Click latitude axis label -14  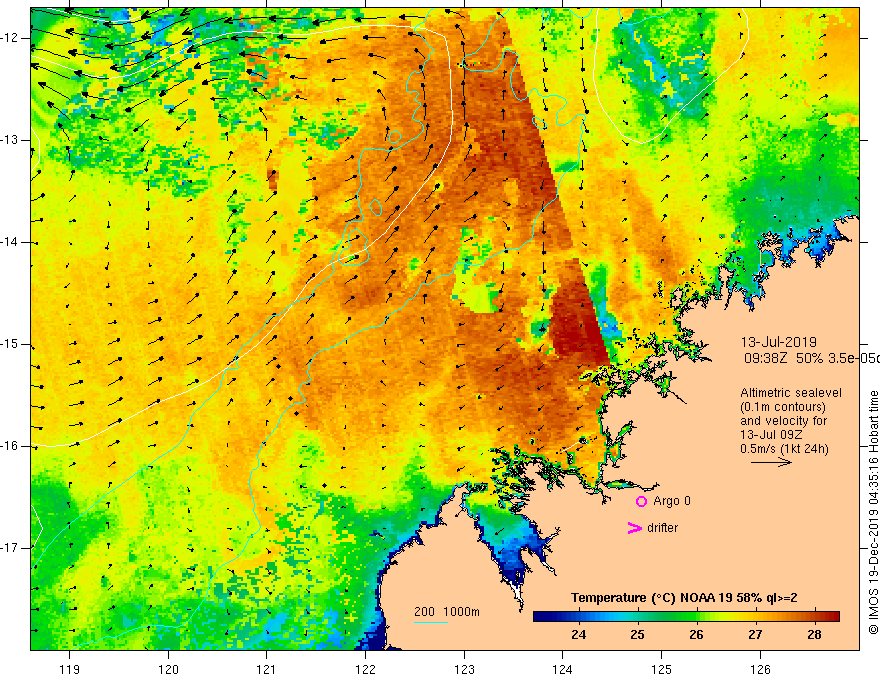point(10,242)
